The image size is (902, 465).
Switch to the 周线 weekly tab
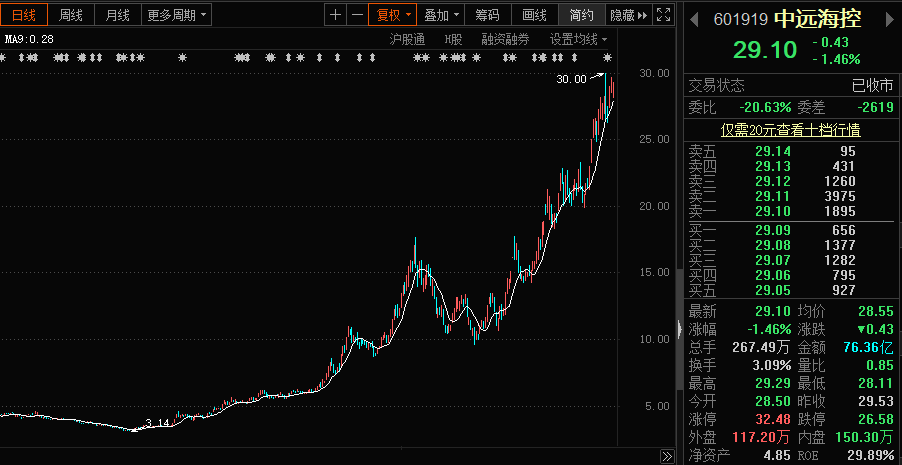point(71,15)
